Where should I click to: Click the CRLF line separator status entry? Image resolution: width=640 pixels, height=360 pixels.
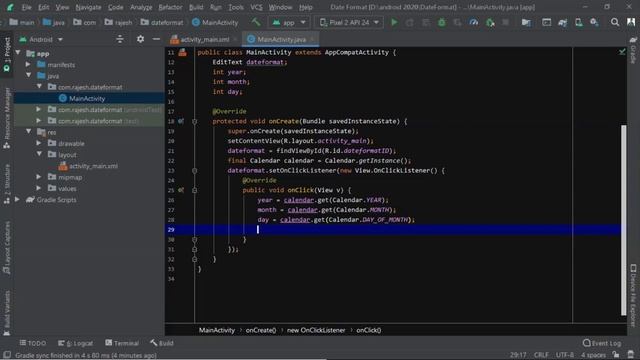541,355
